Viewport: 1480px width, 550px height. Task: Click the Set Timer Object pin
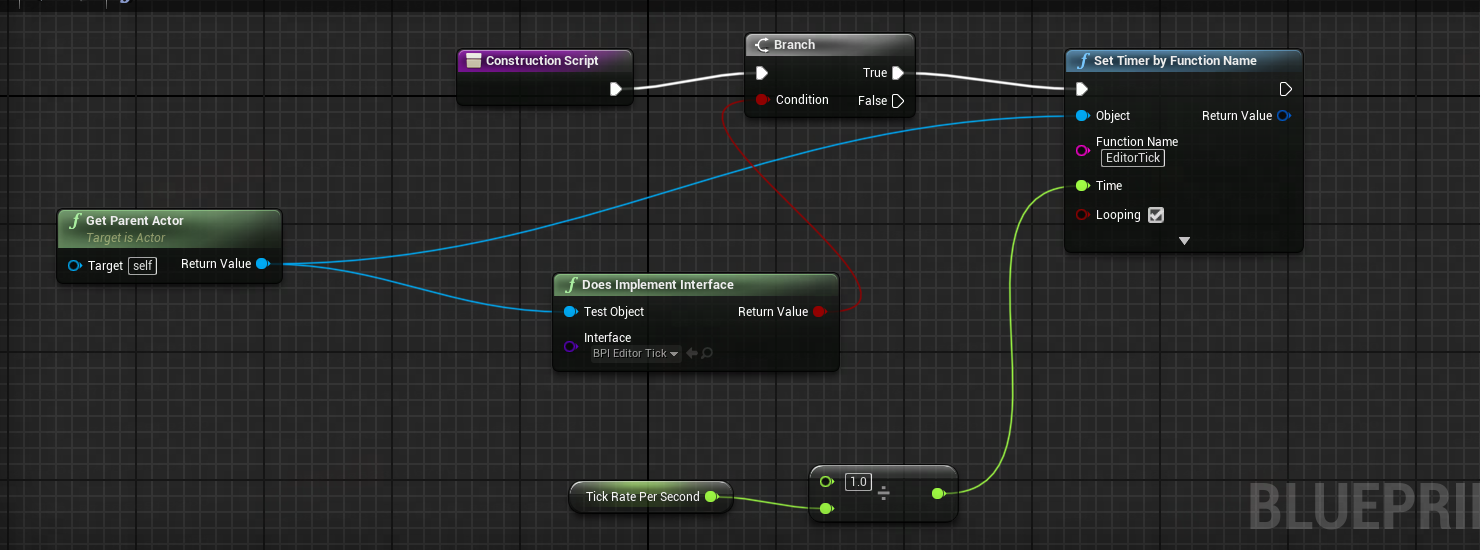(1082, 116)
